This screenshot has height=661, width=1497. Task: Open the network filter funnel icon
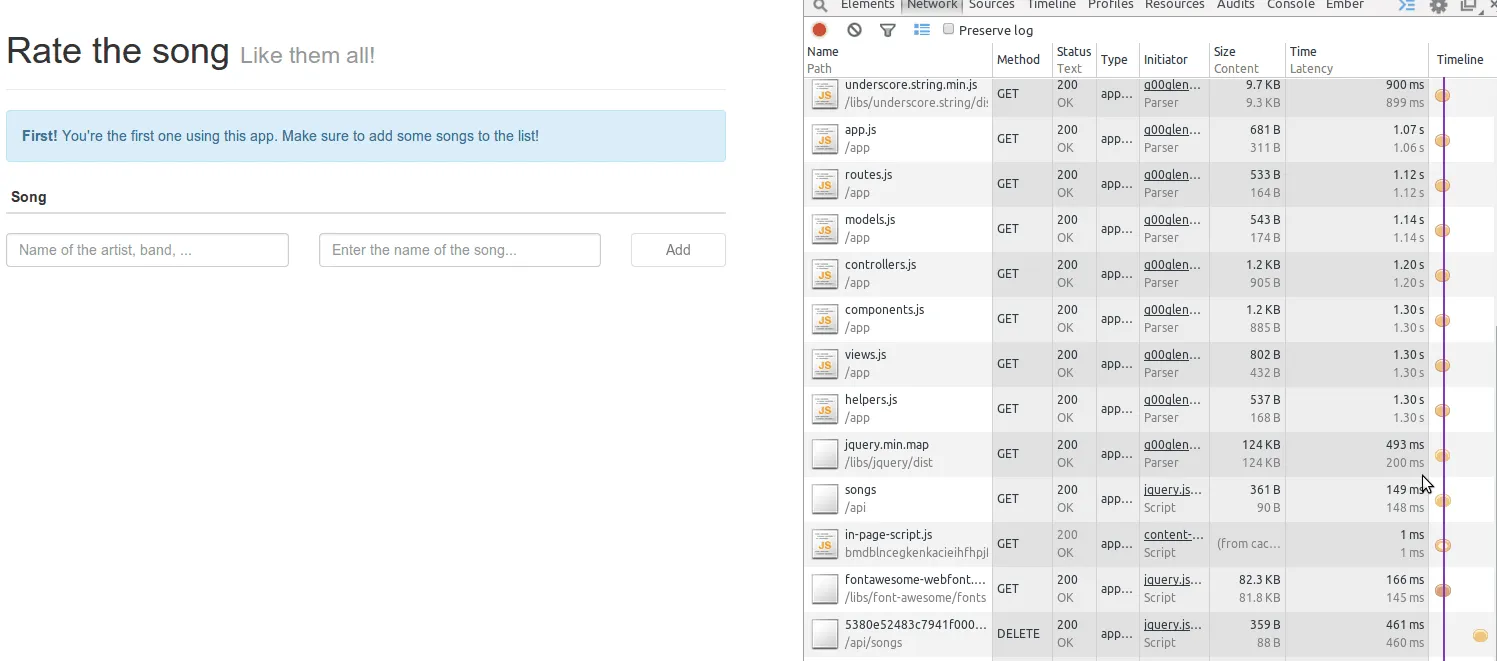[x=887, y=30]
